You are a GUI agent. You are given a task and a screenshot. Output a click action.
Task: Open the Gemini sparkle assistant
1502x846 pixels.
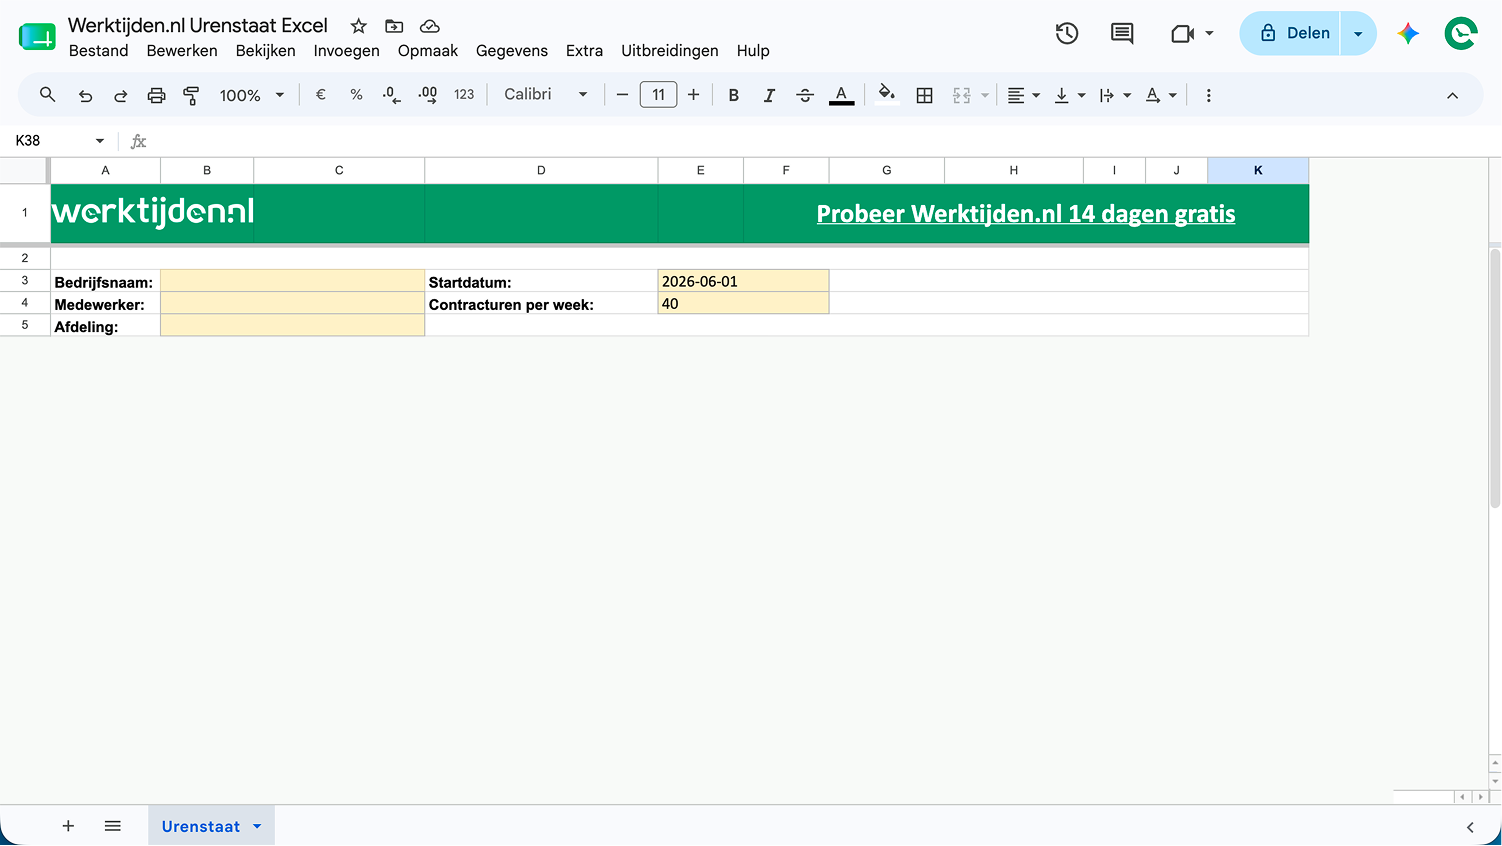1408,33
